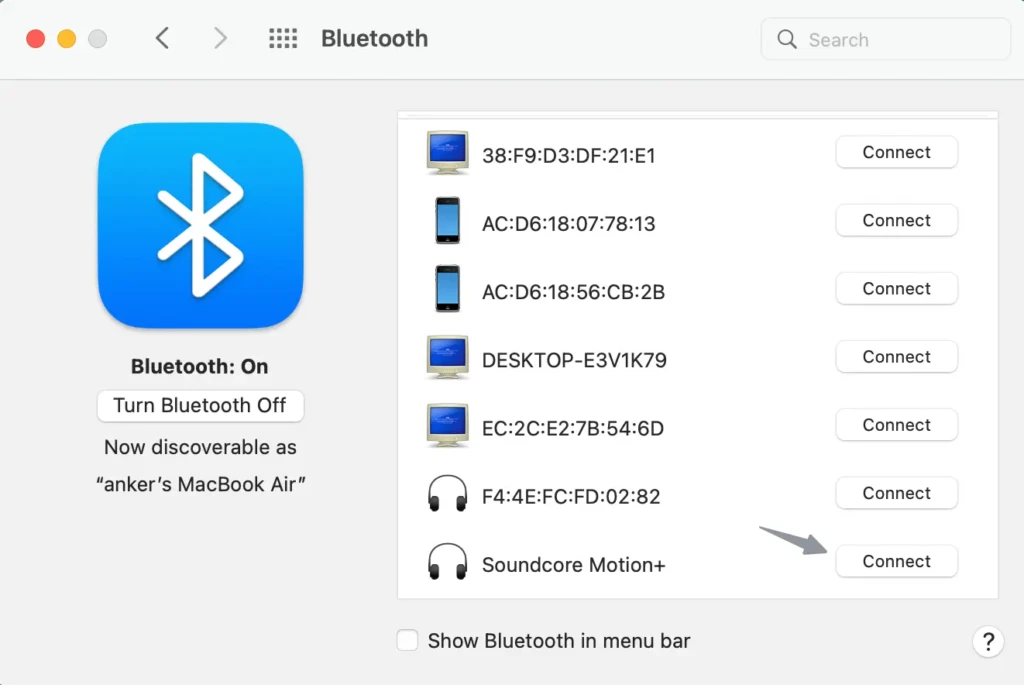
Task: Click inside the Search field
Action: (885, 39)
